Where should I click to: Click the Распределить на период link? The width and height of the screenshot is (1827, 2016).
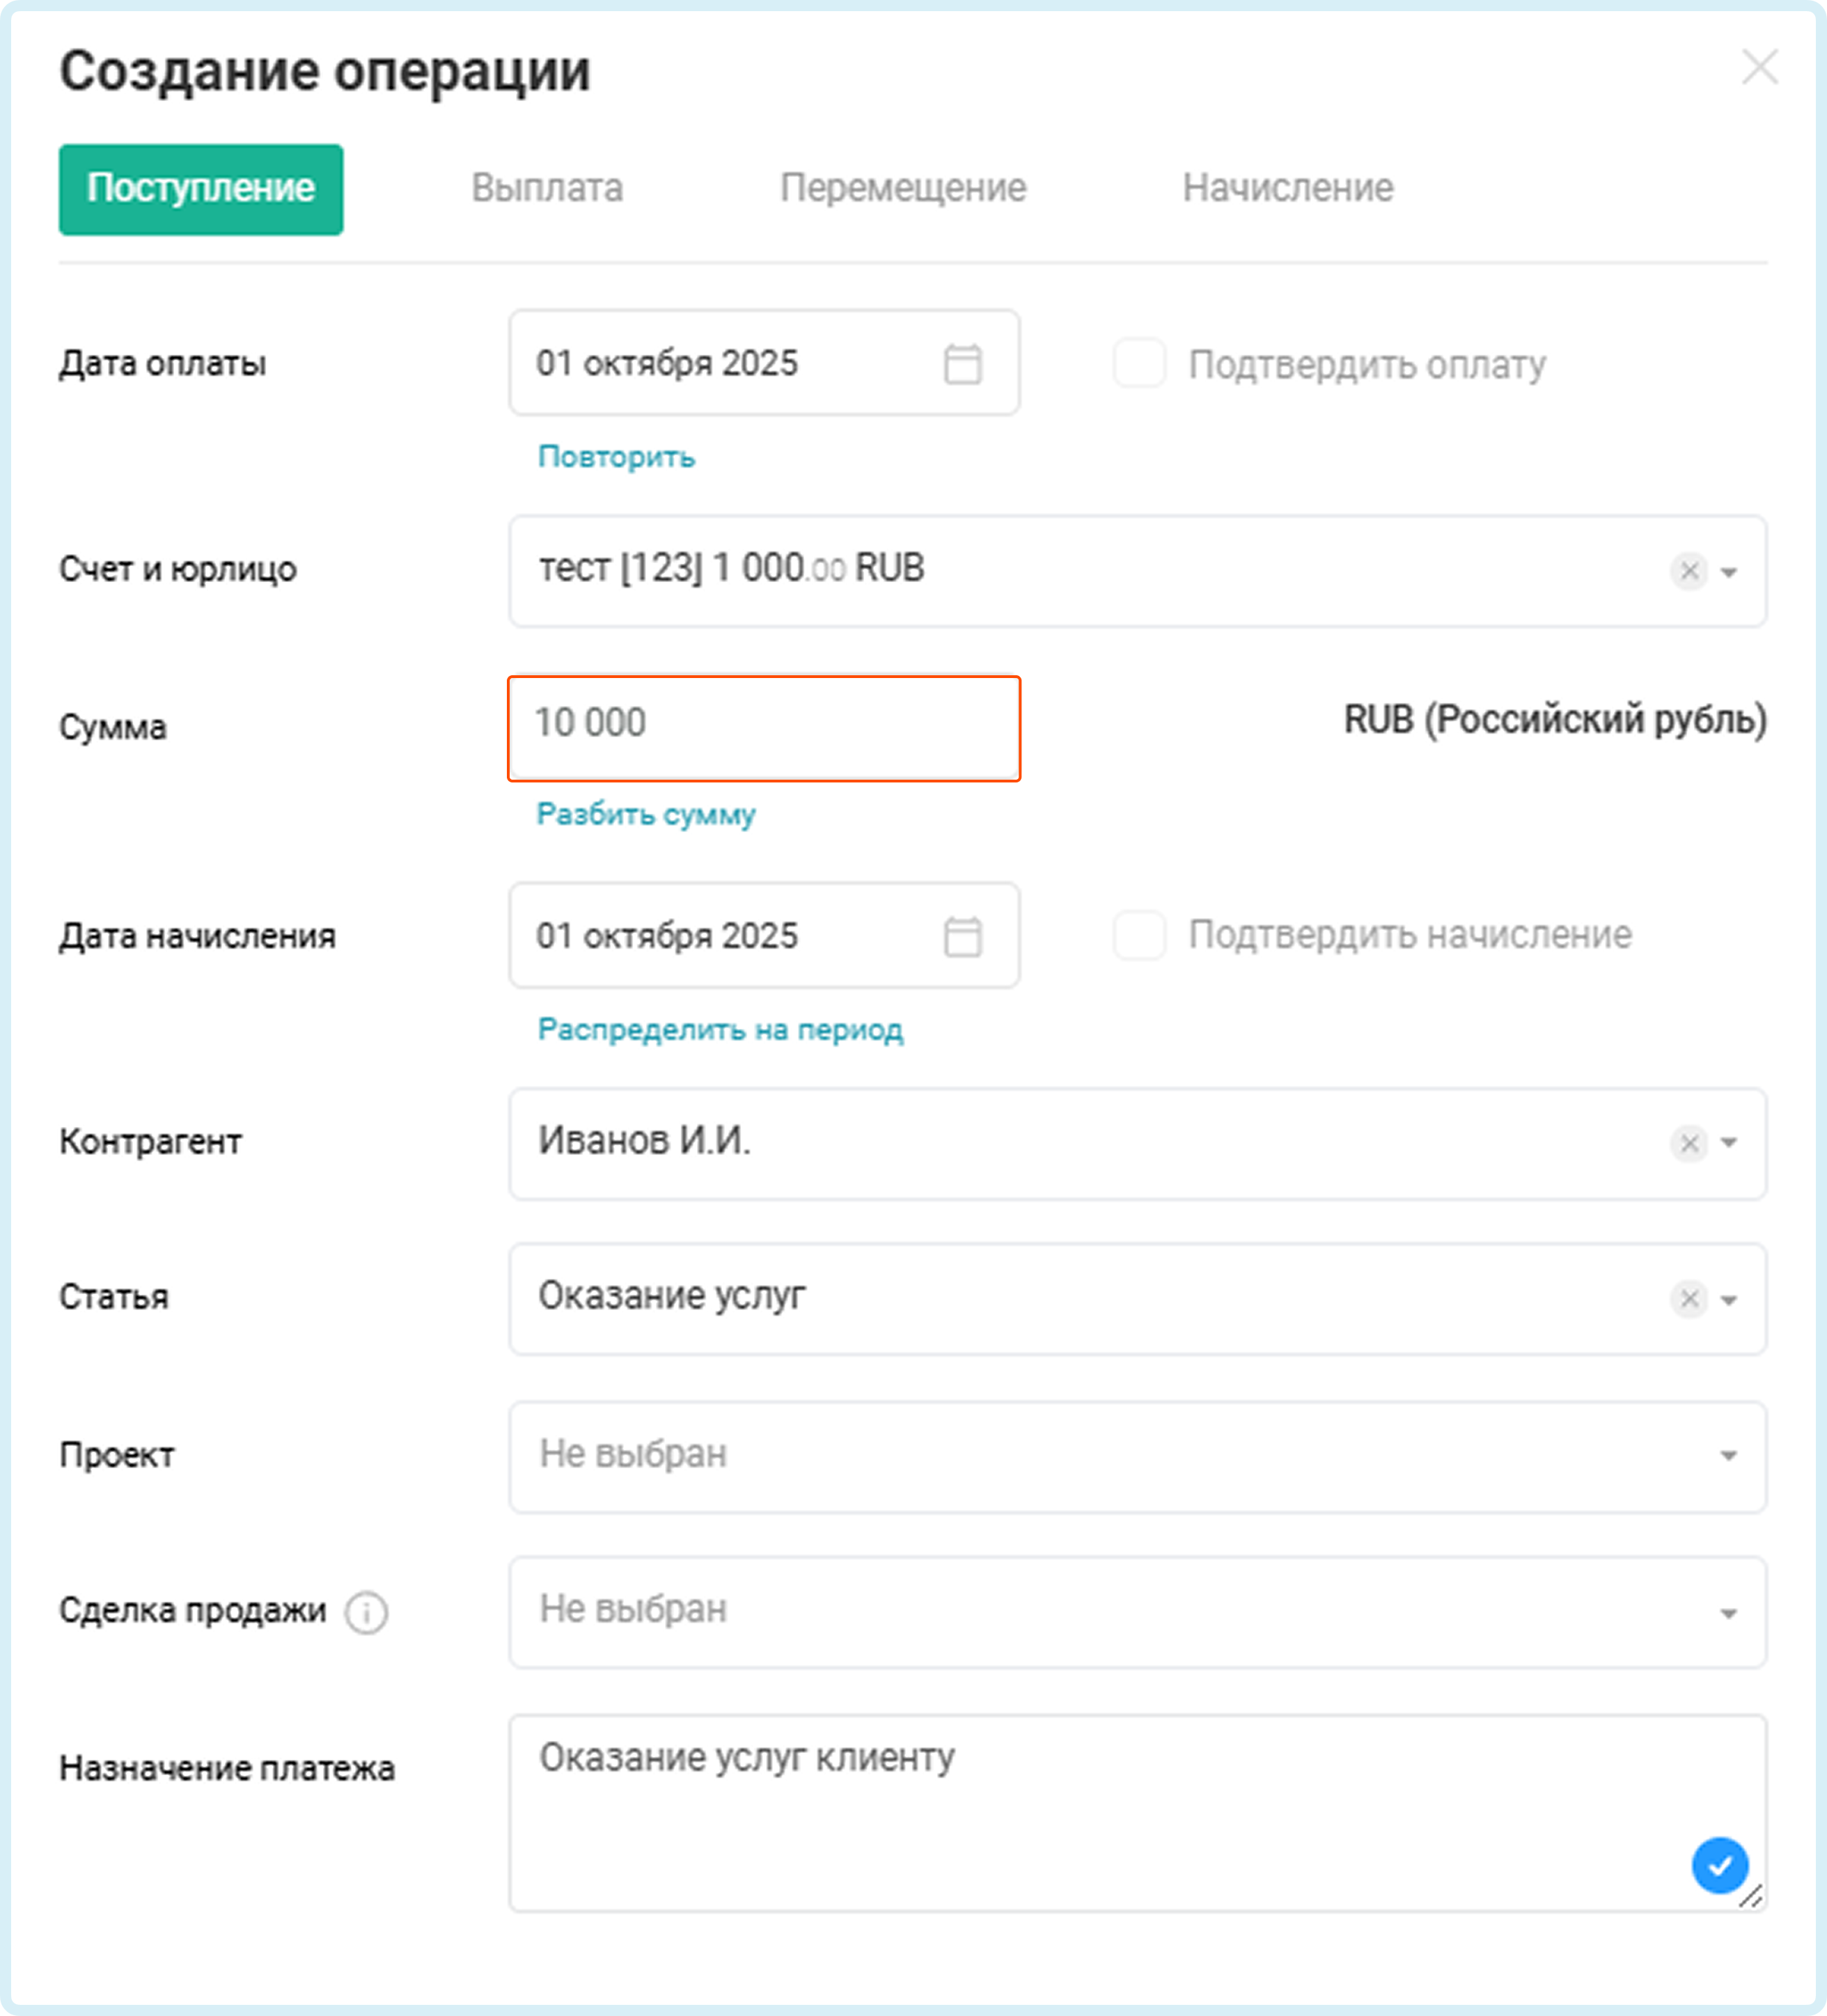point(720,1029)
